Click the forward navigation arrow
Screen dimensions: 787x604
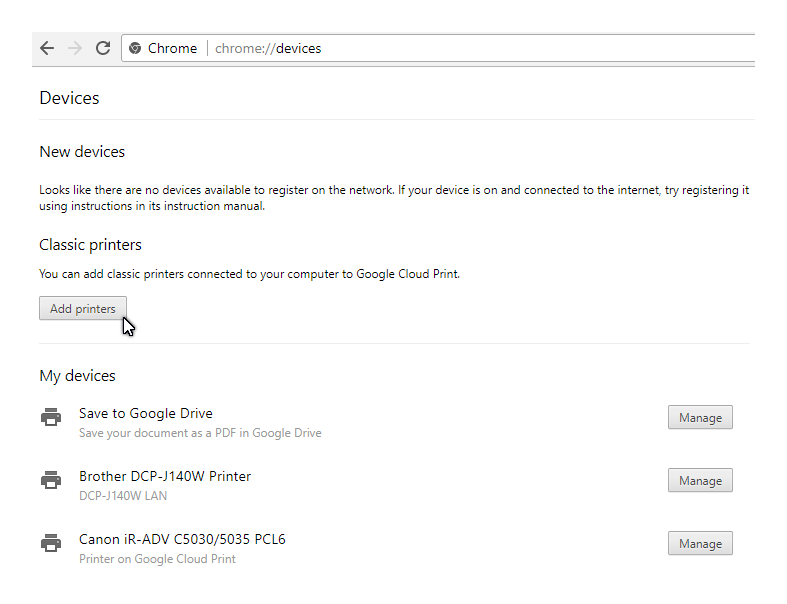[x=75, y=48]
